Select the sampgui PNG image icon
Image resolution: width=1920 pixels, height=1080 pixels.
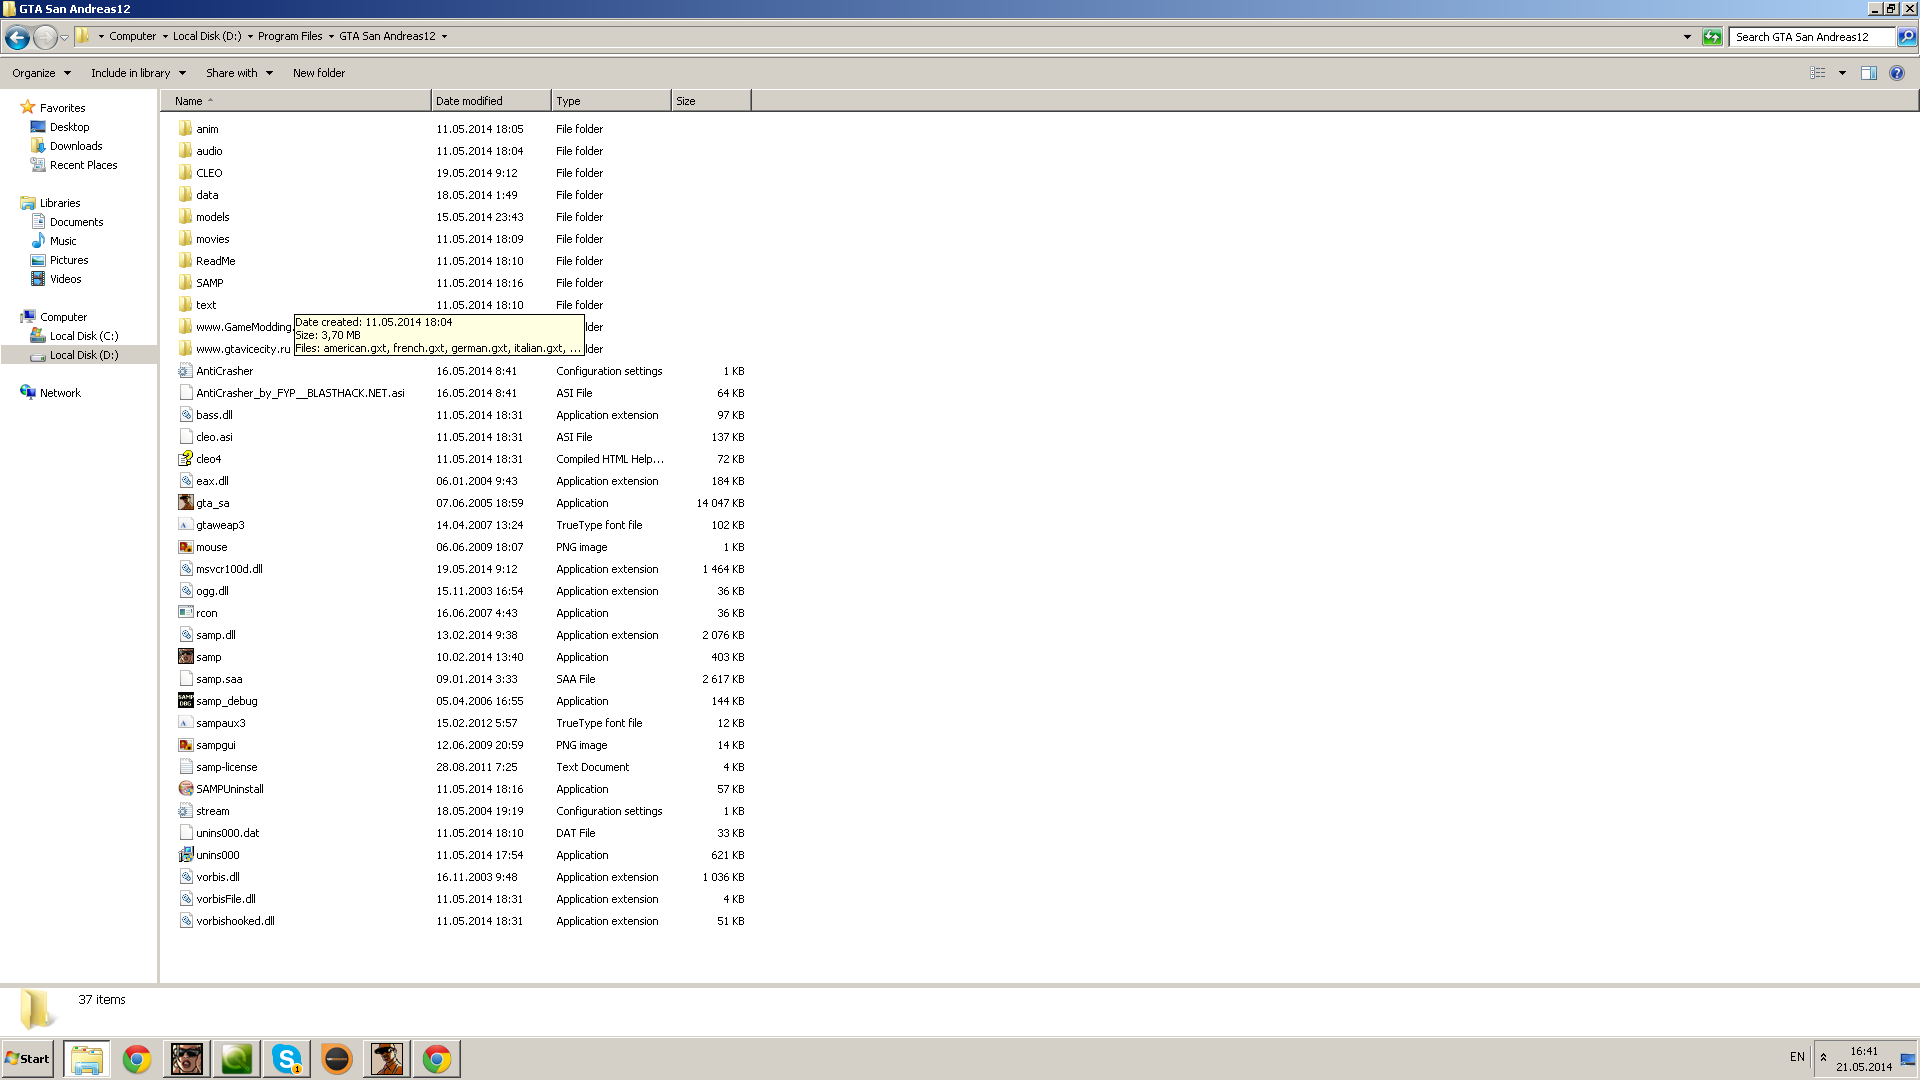point(185,744)
